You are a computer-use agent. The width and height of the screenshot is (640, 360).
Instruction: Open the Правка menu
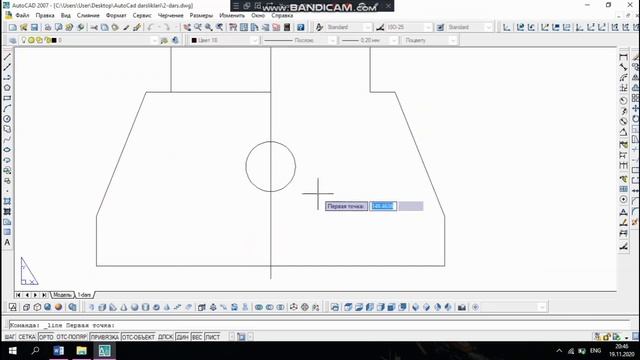click(x=45, y=16)
